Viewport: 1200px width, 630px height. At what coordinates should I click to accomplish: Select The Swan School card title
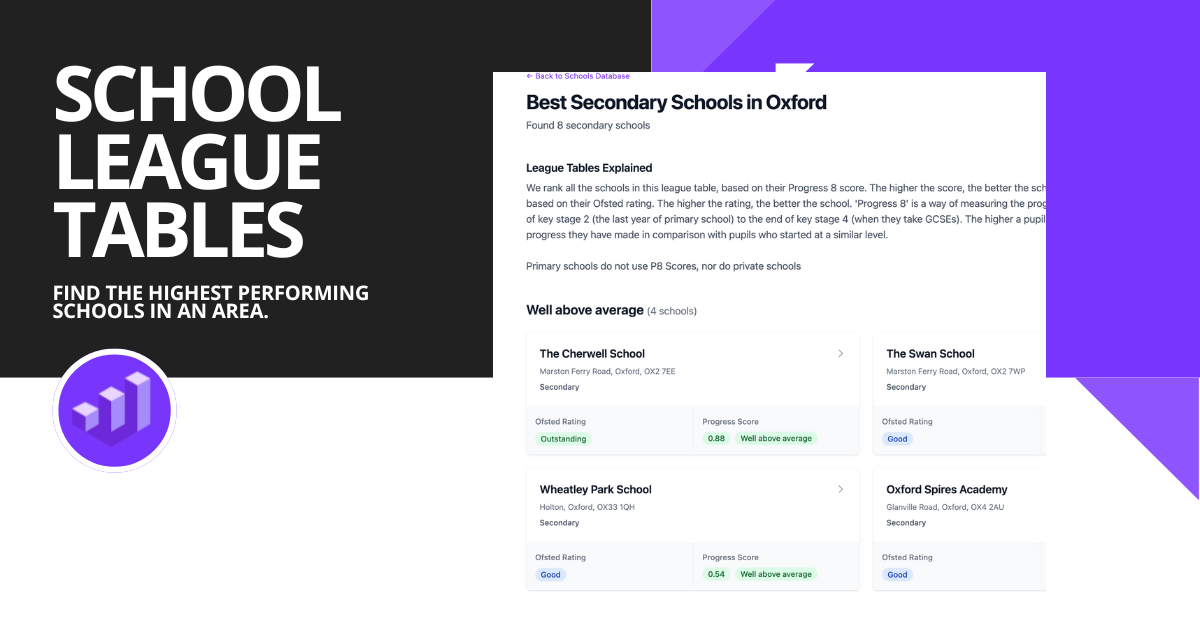(930, 353)
